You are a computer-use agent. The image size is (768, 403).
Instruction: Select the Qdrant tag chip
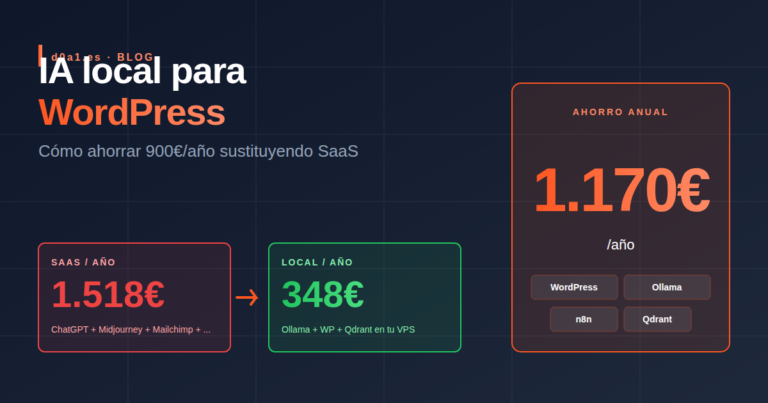[657, 319]
